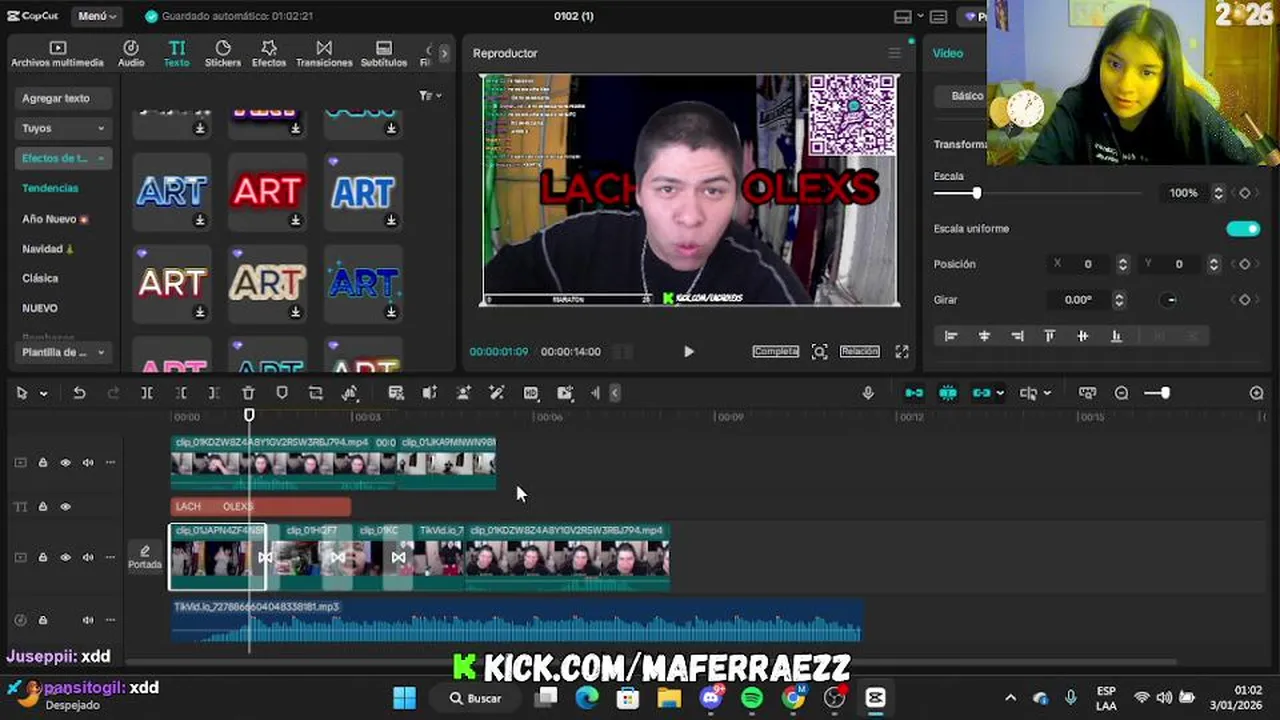Adjust the Escala slider
The height and width of the screenshot is (720, 1280).
pos(977,193)
